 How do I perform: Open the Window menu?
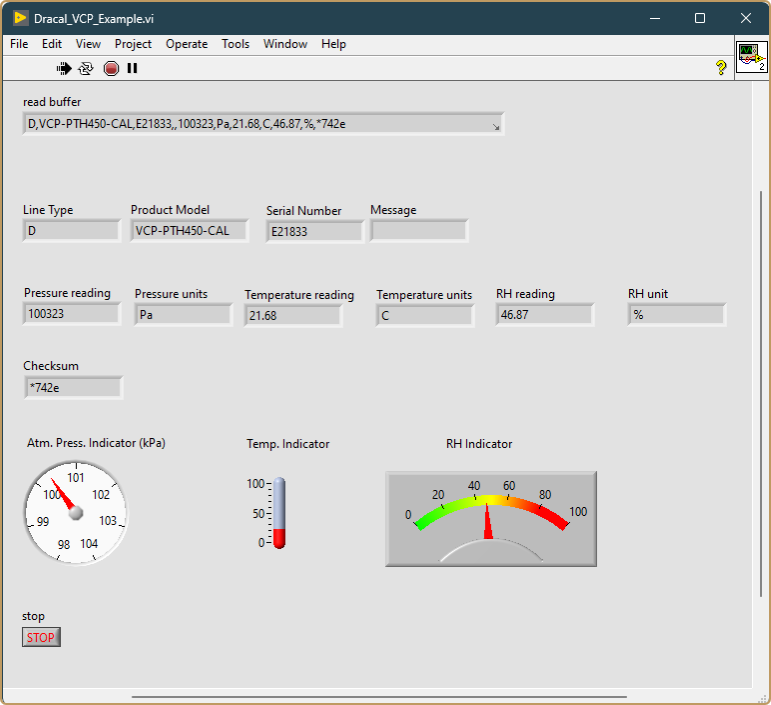[285, 44]
